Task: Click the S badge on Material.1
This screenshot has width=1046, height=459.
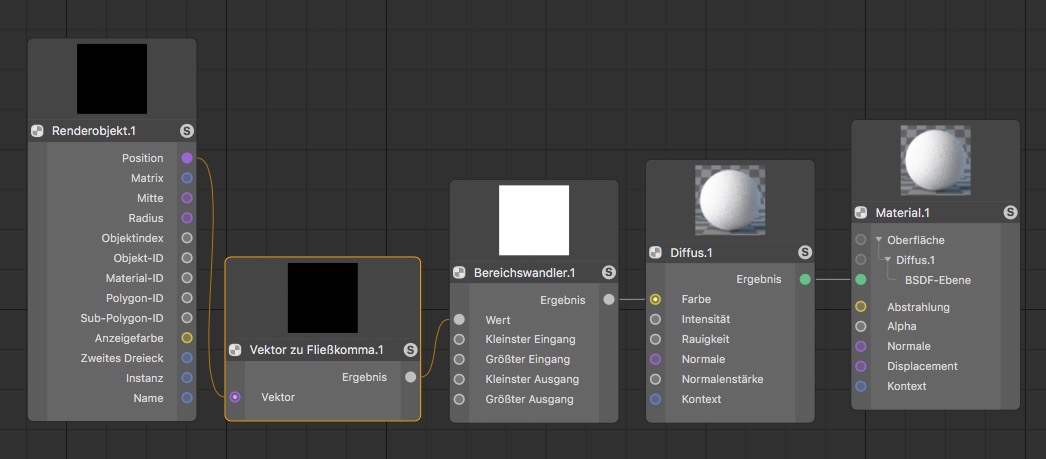Action: coord(1010,213)
